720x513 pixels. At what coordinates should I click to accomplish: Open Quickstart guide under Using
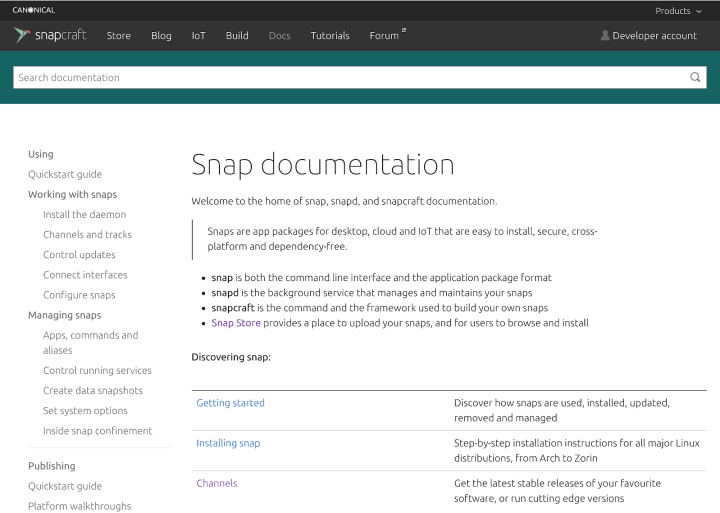[x=65, y=174]
